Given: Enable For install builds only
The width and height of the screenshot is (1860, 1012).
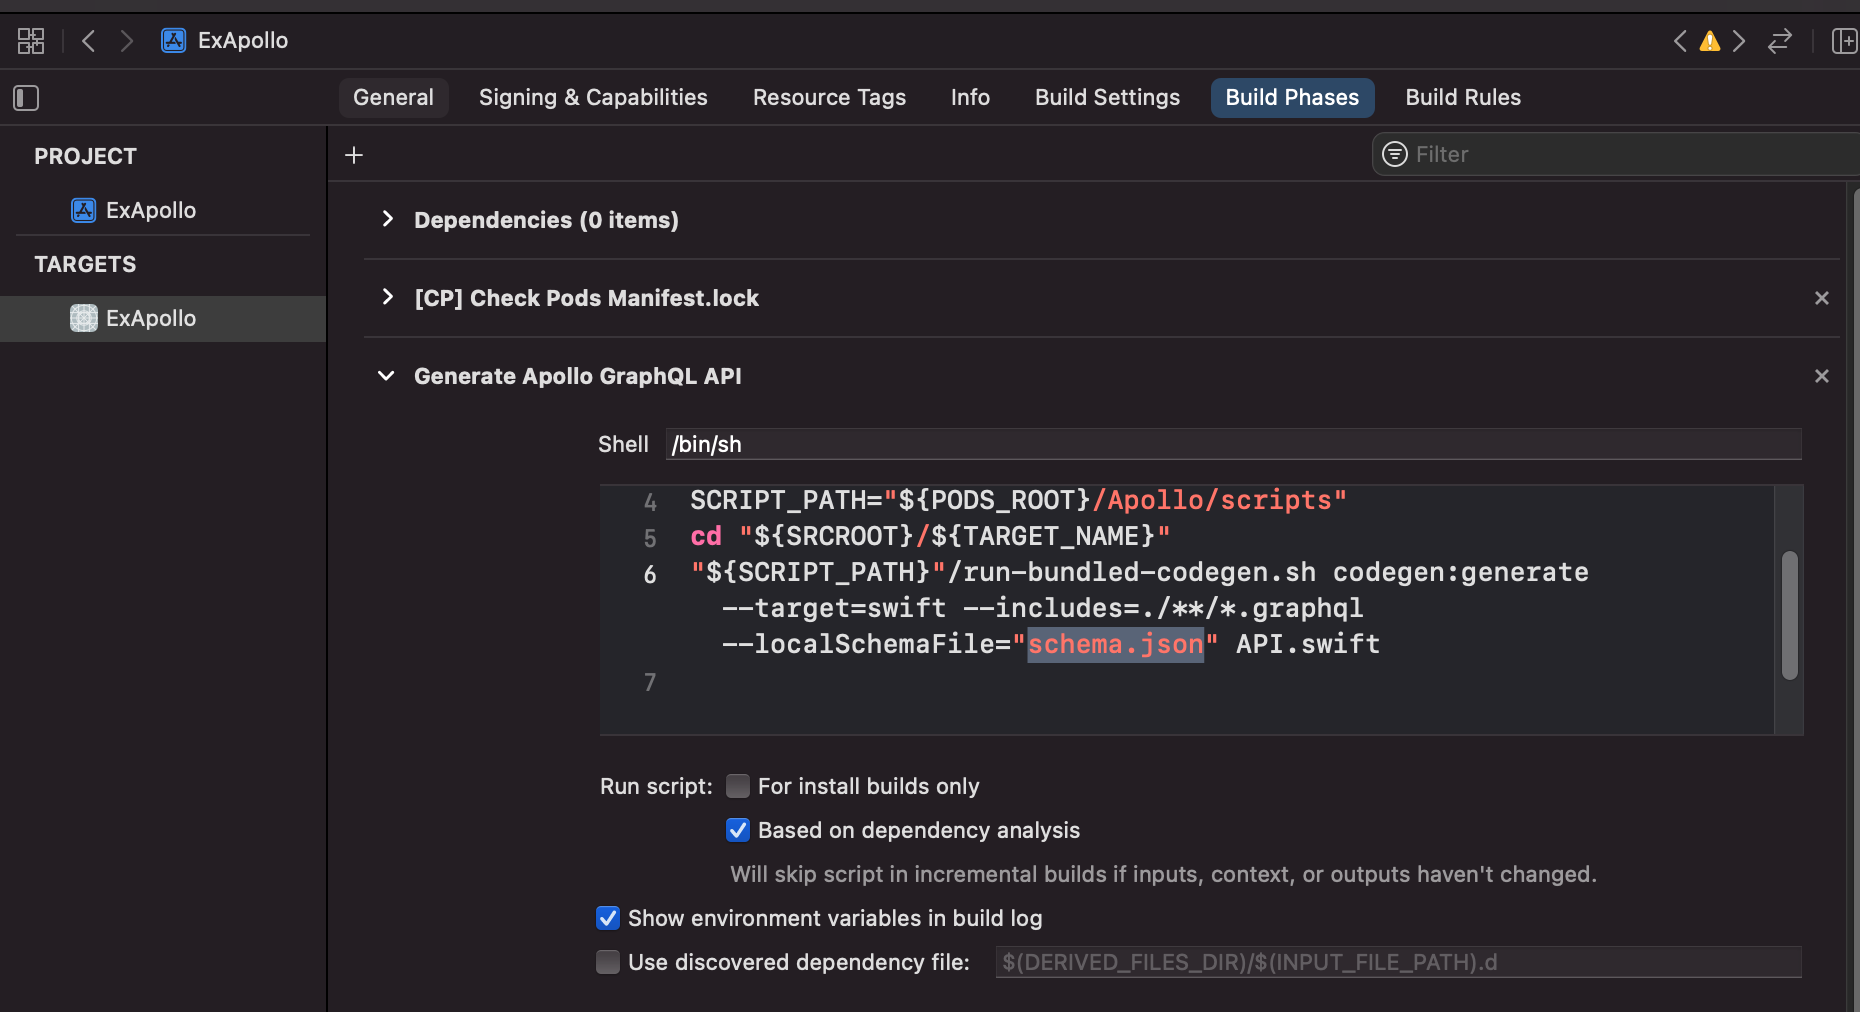Looking at the screenshot, I should coord(738,786).
